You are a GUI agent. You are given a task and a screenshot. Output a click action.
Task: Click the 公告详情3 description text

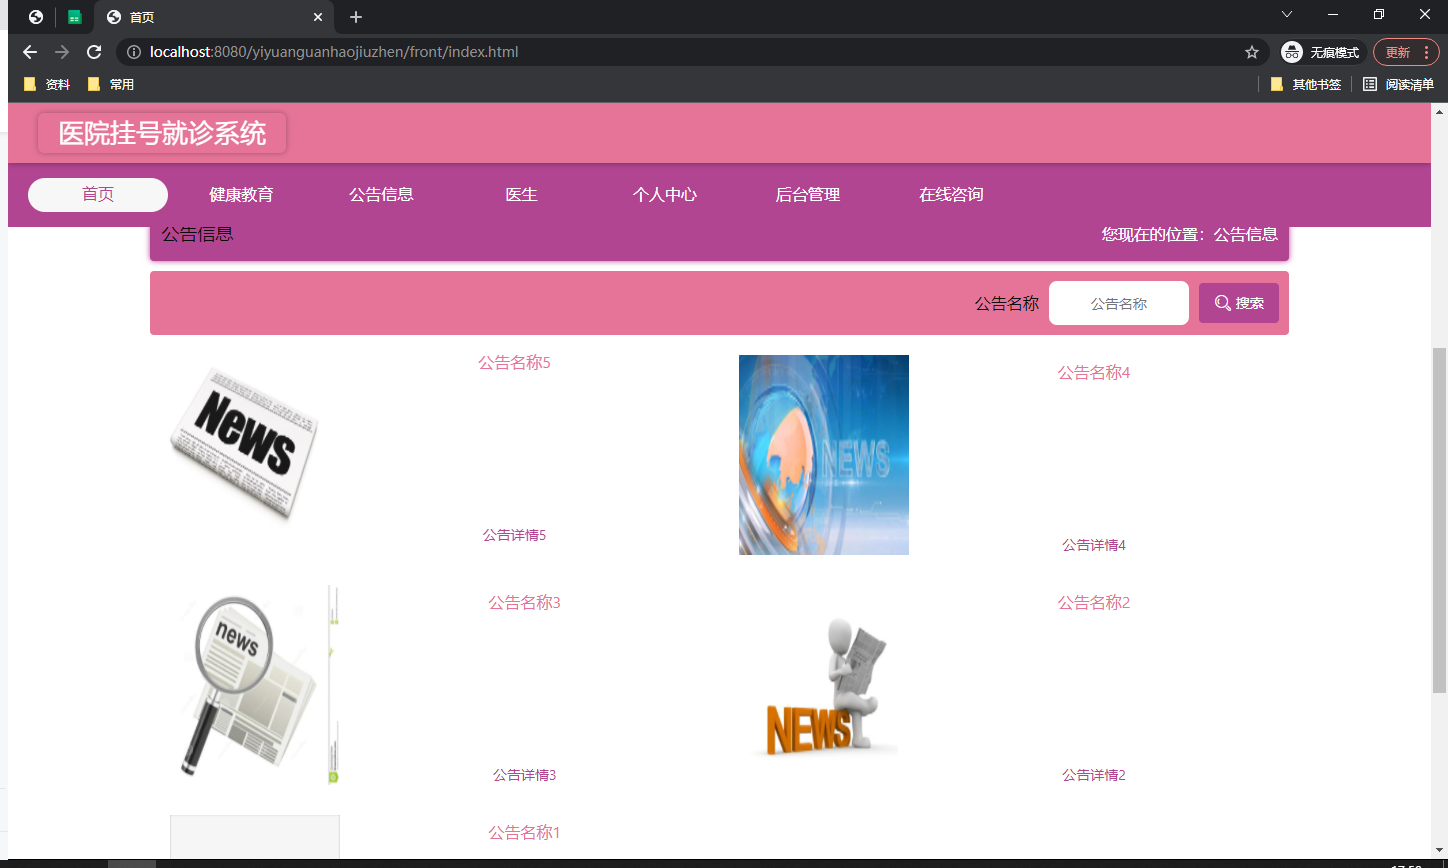point(524,775)
